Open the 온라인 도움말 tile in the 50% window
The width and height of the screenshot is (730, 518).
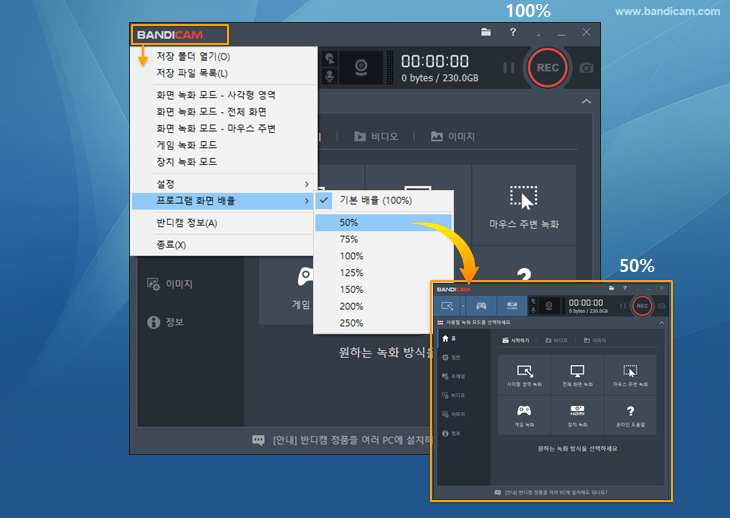(x=630, y=415)
